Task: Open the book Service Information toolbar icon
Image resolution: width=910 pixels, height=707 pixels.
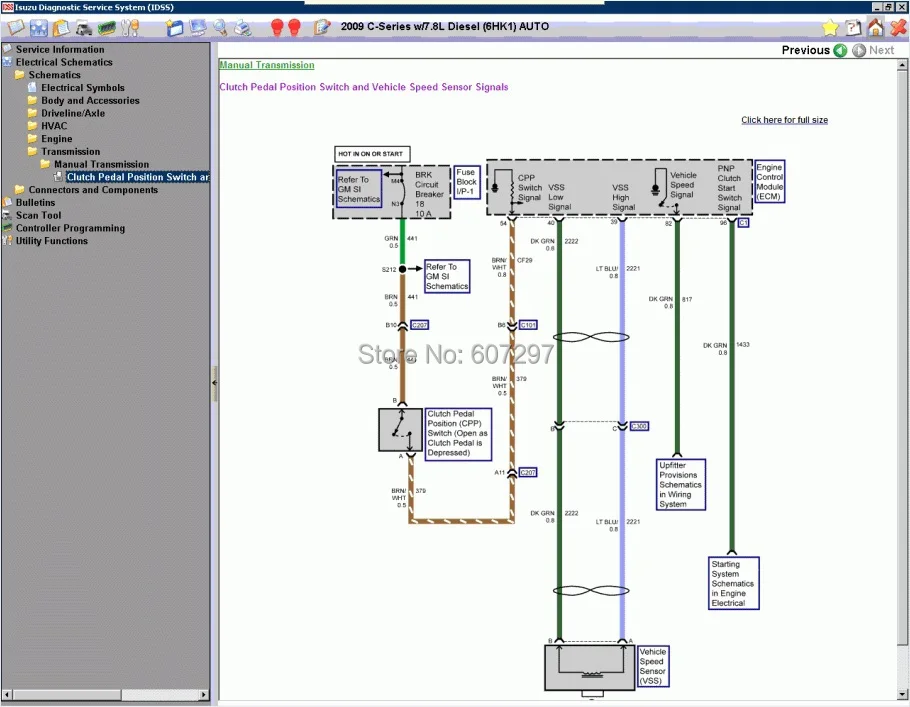Action: (x=16, y=27)
